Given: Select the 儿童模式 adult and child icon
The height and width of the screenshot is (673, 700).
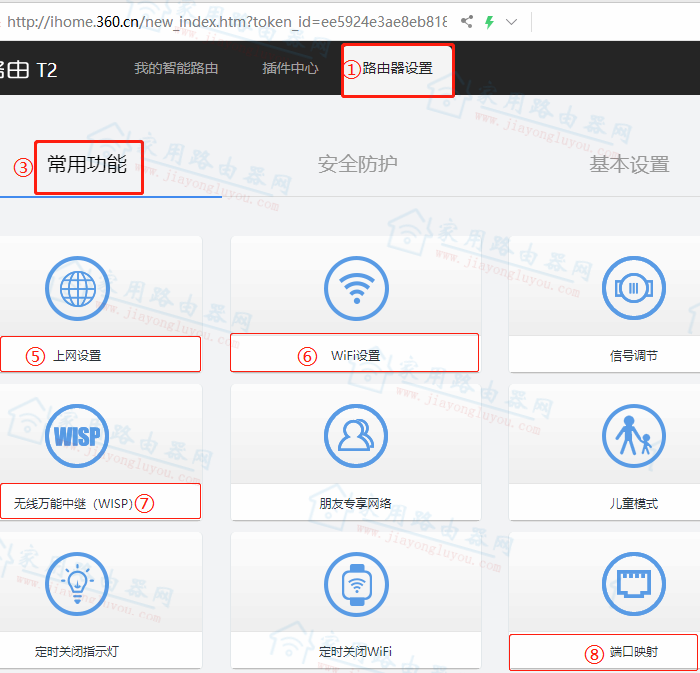Looking at the screenshot, I should (633, 436).
